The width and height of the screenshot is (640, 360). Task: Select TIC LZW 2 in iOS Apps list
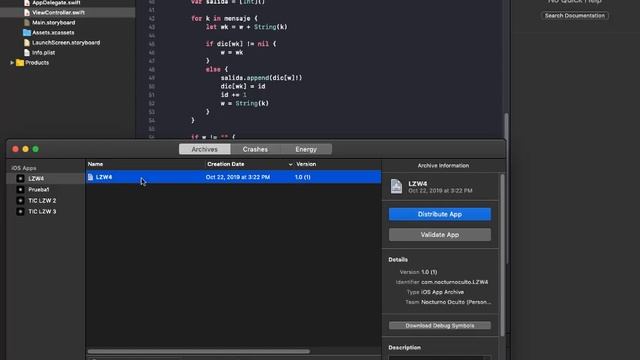[x=42, y=200]
